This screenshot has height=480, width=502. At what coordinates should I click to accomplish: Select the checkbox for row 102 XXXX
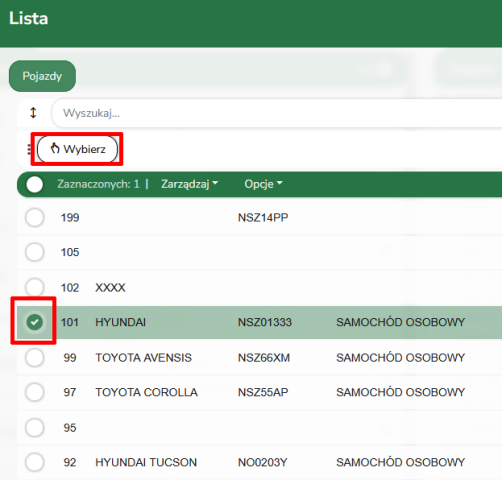tap(35, 287)
